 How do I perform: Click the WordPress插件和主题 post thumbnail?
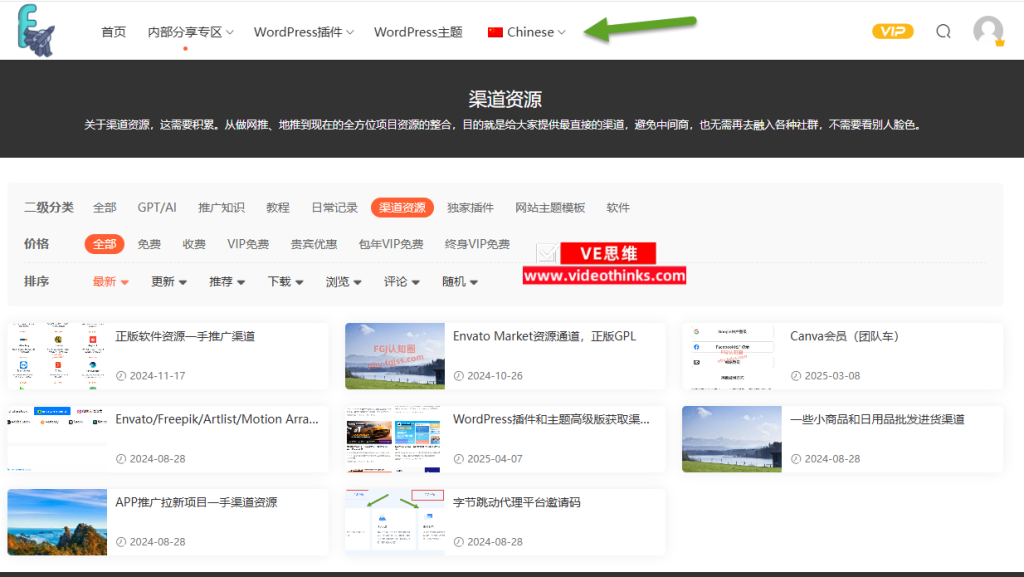click(x=394, y=439)
